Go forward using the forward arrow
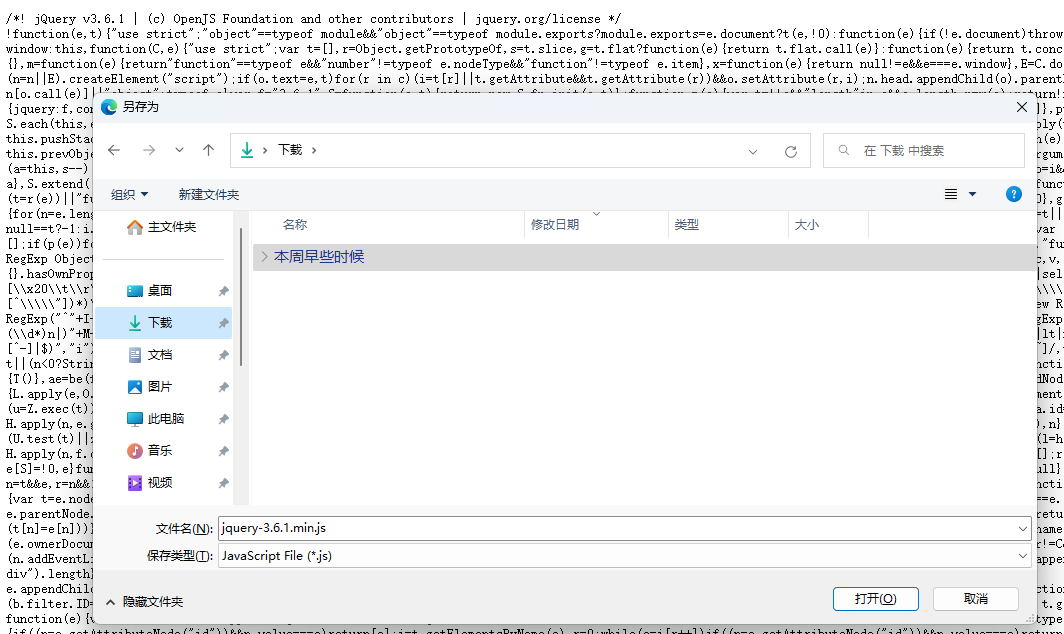 [149, 150]
